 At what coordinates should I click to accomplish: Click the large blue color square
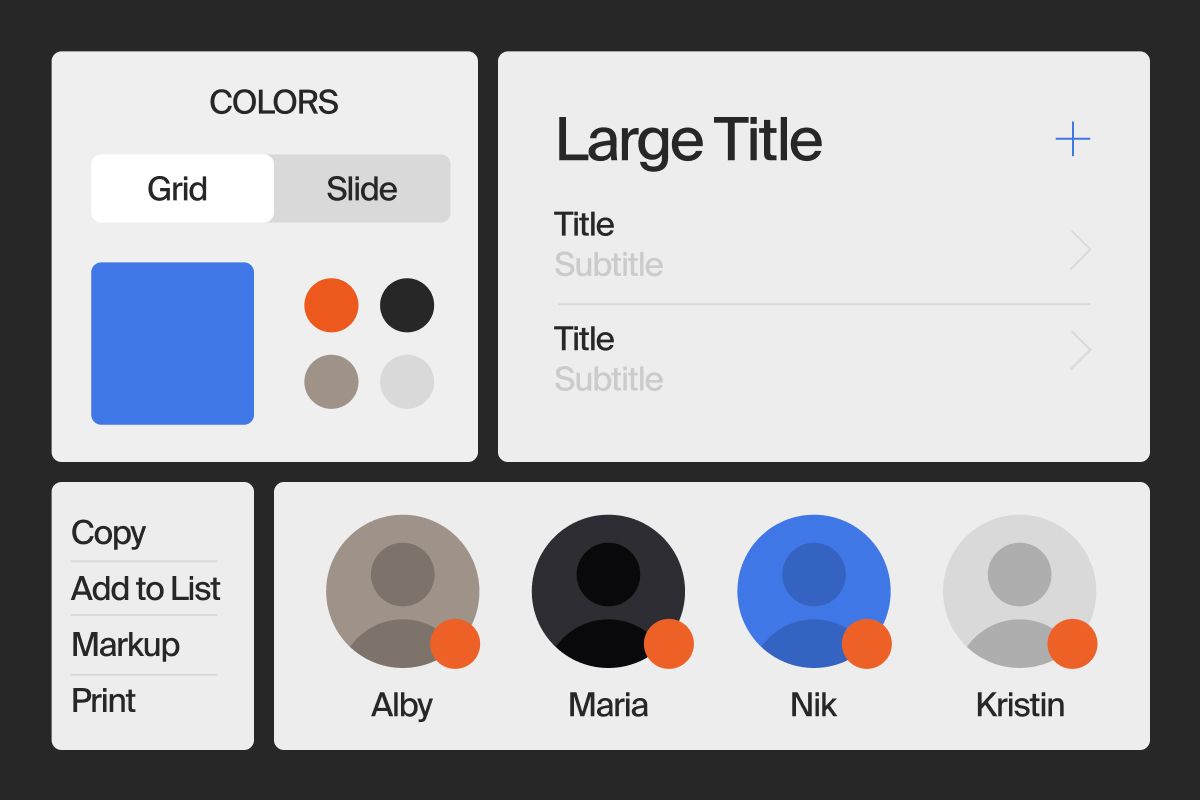pos(172,343)
